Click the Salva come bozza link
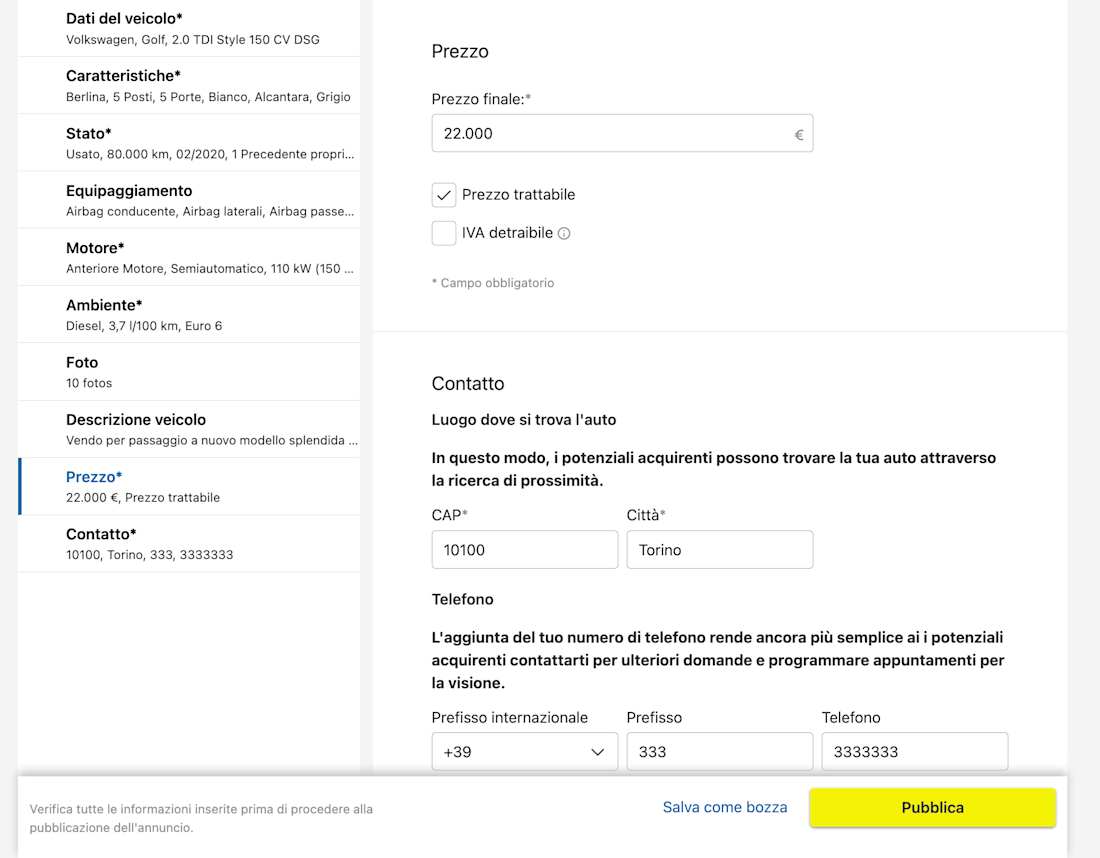The image size is (1100, 858). pyautogui.click(x=725, y=807)
